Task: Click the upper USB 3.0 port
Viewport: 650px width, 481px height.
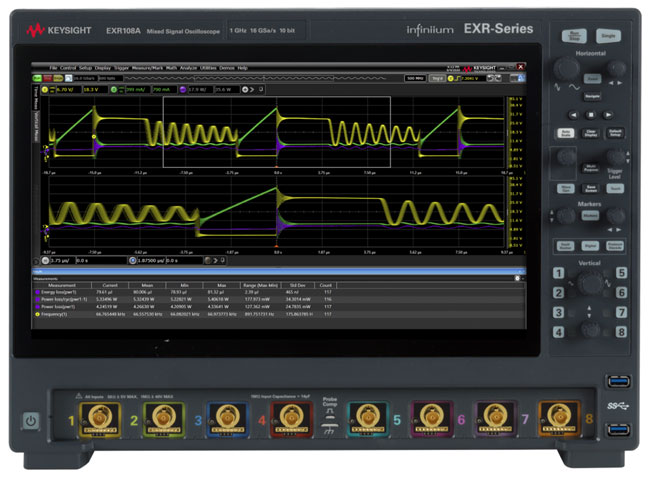Action: (x=618, y=381)
